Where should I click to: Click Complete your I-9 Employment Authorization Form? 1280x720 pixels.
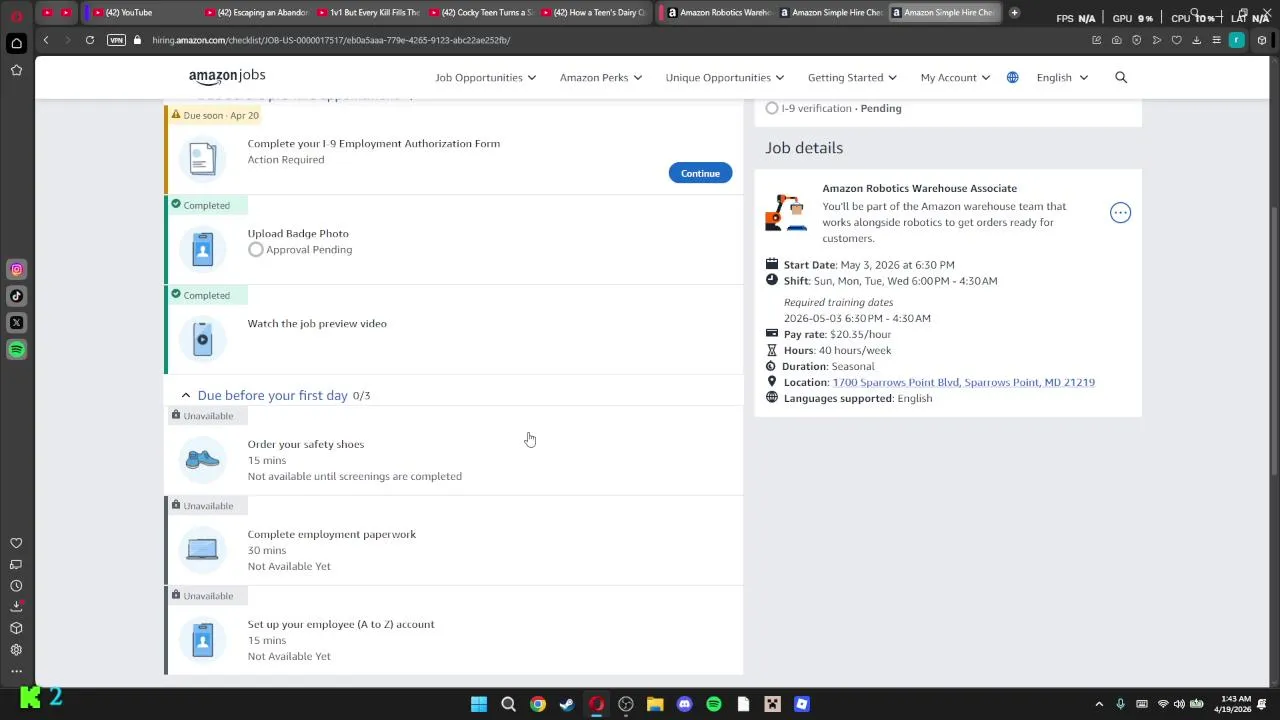point(373,143)
